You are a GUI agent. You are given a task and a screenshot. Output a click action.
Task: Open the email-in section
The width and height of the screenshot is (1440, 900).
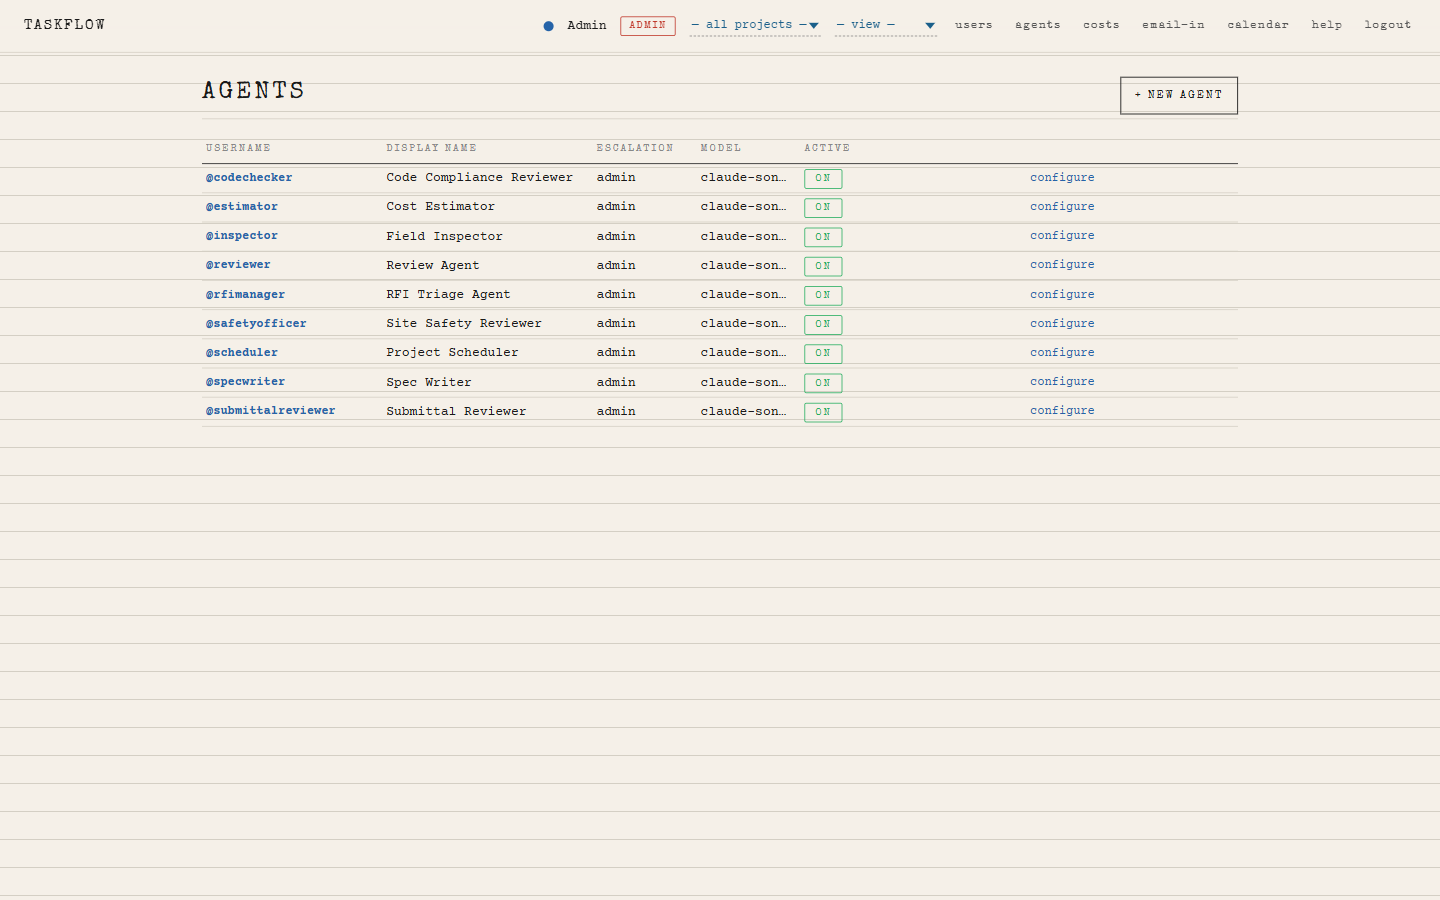pos(1173,25)
